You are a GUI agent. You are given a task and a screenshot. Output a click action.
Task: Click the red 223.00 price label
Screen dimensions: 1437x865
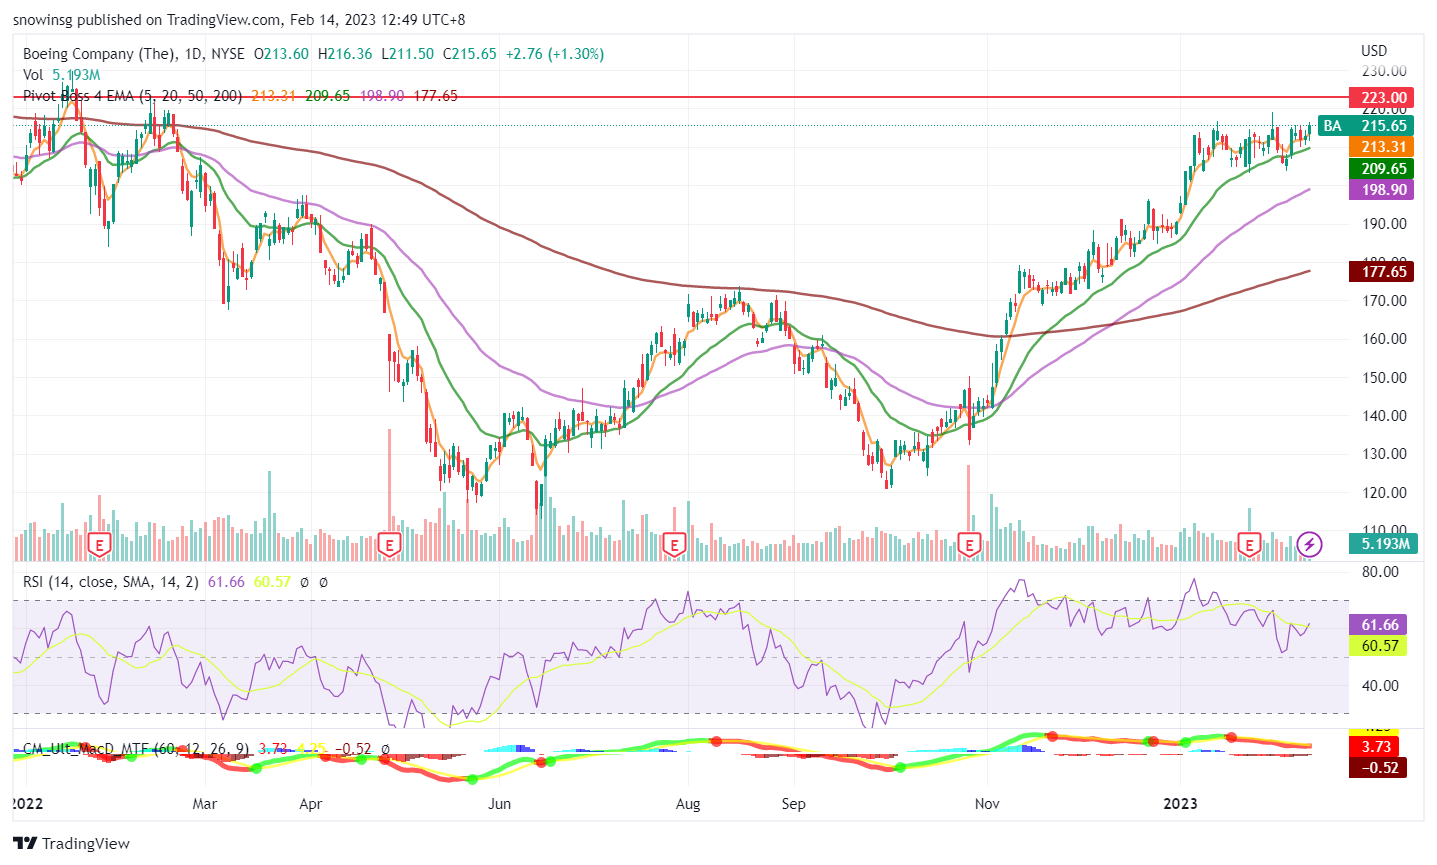[x=1384, y=98]
